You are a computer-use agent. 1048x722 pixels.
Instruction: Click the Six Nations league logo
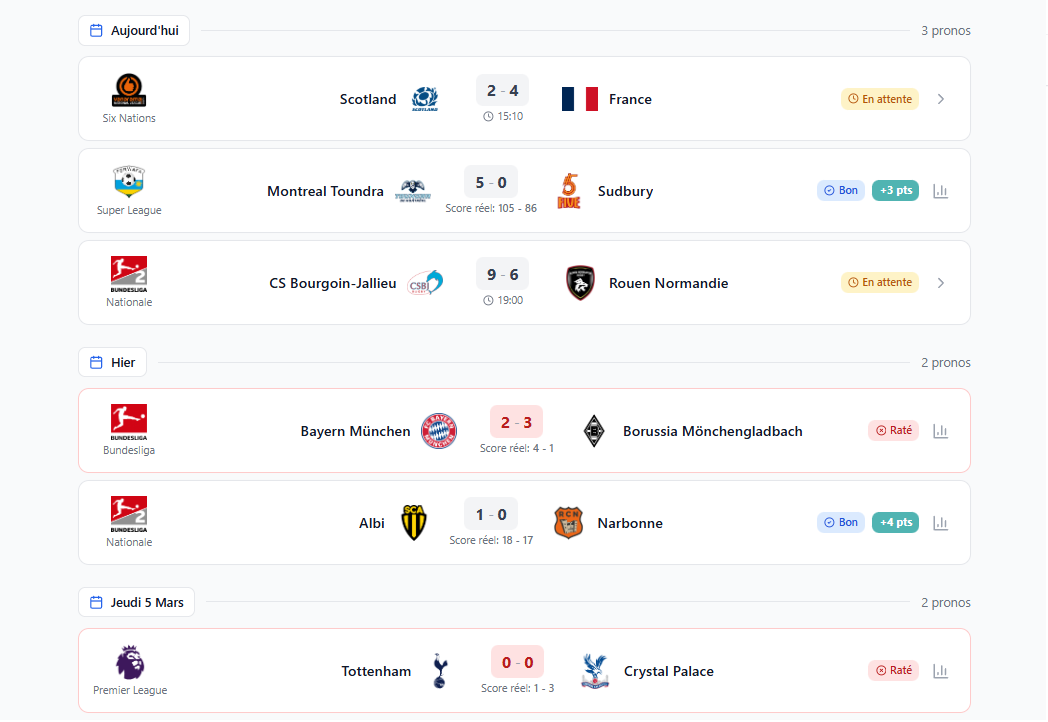tap(129, 91)
